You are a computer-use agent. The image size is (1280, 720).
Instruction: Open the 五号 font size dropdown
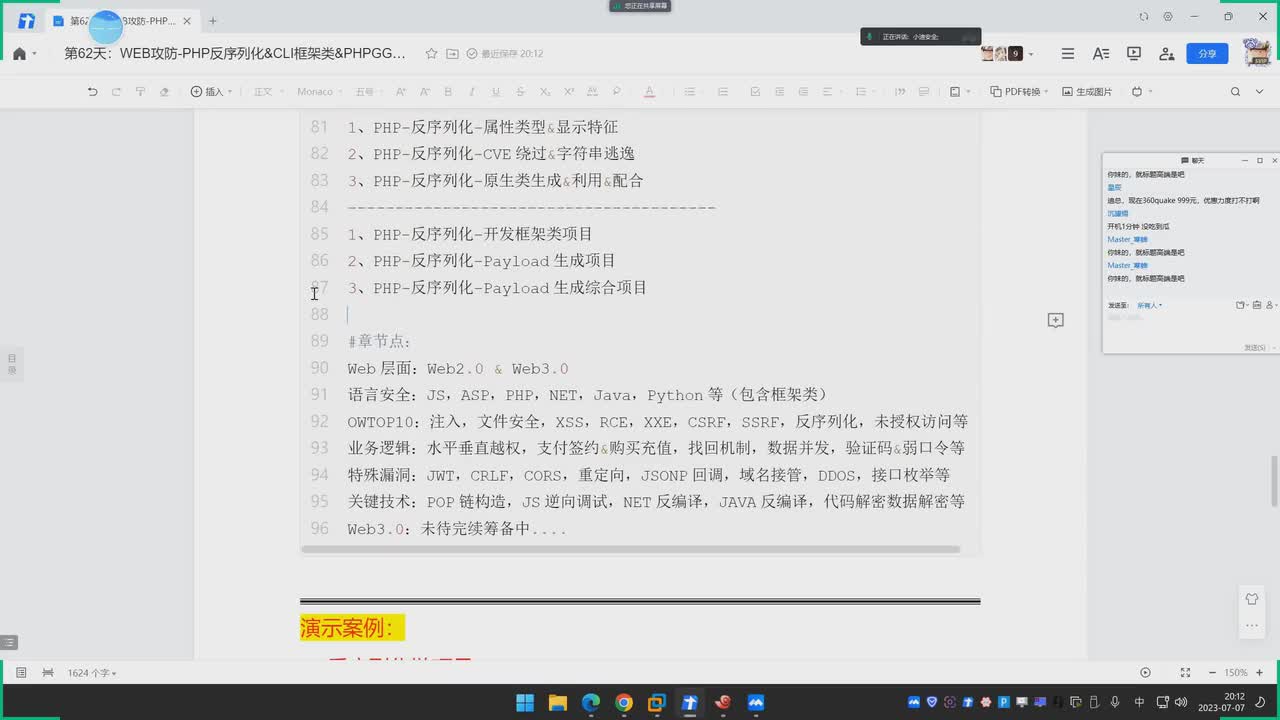point(368,92)
